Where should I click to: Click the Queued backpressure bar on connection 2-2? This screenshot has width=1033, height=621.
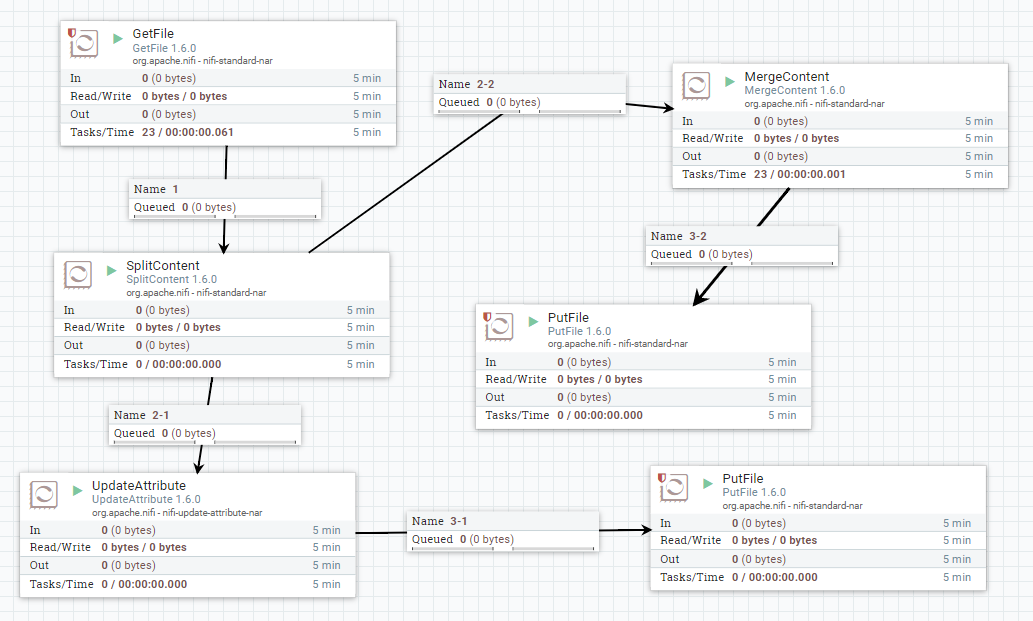tap(529, 111)
